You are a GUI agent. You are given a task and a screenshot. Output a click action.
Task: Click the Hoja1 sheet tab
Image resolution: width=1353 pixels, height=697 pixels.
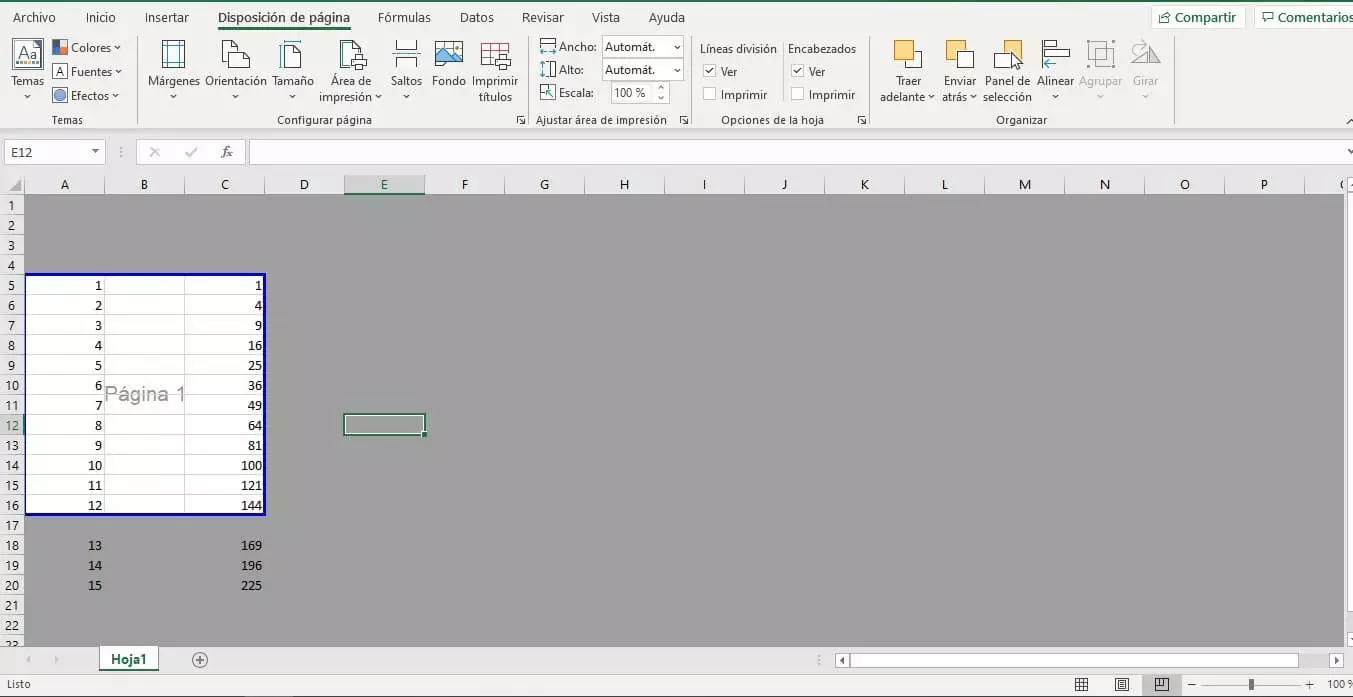pos(129,659)
